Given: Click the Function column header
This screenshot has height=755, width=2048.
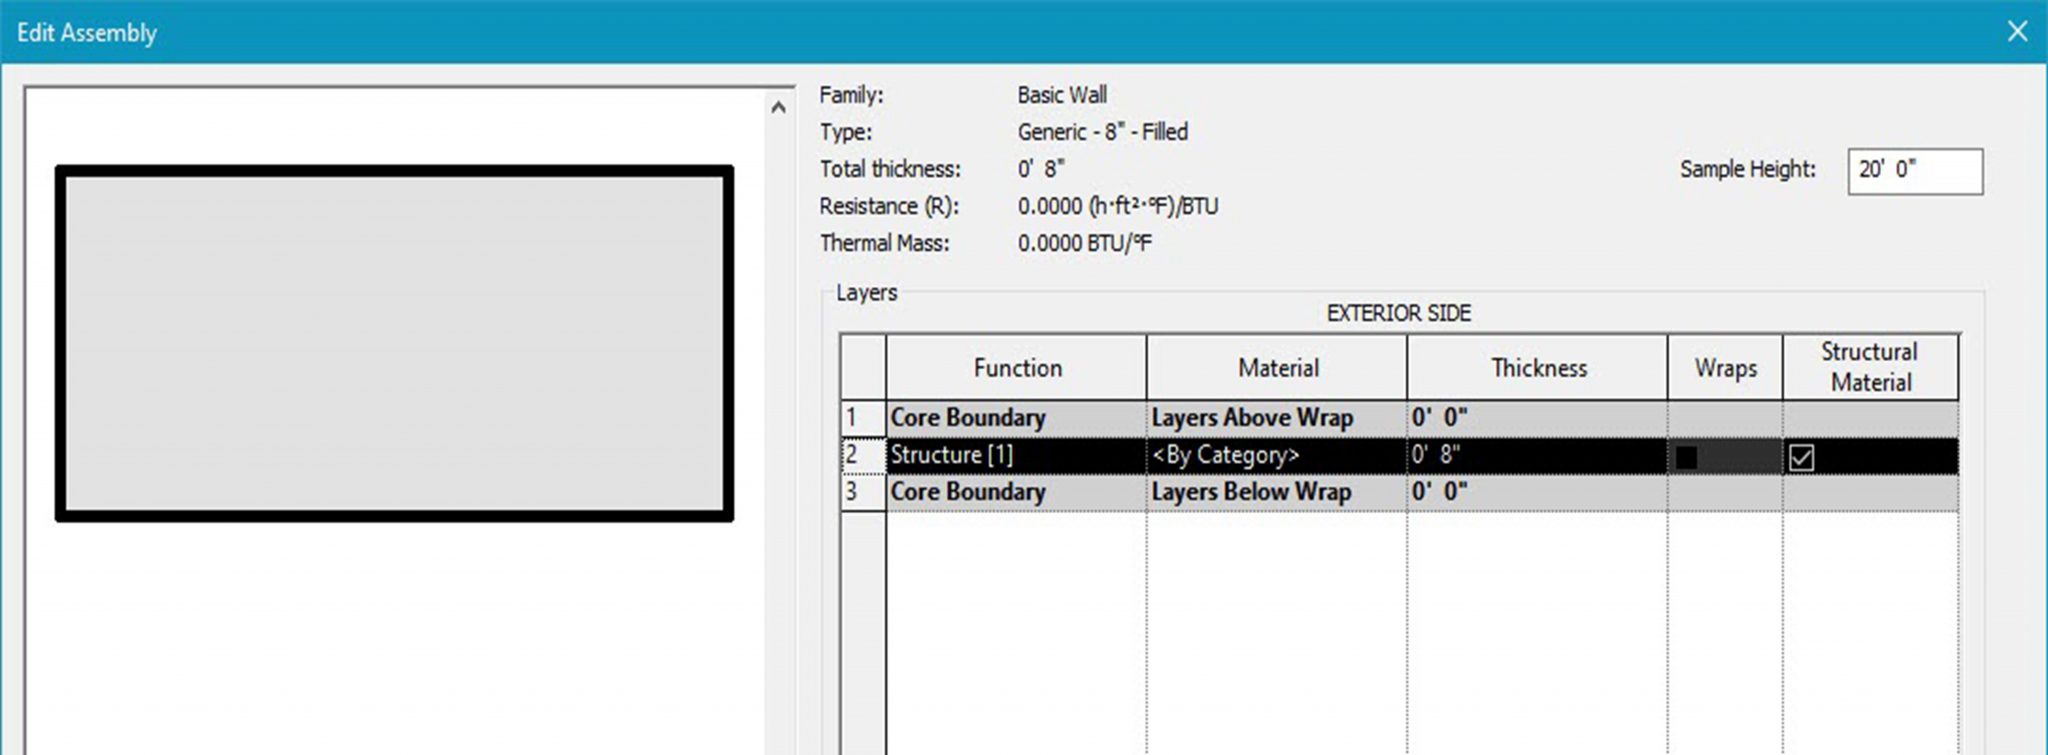Looking at the screenshot, I should [x=1016, y=367].
